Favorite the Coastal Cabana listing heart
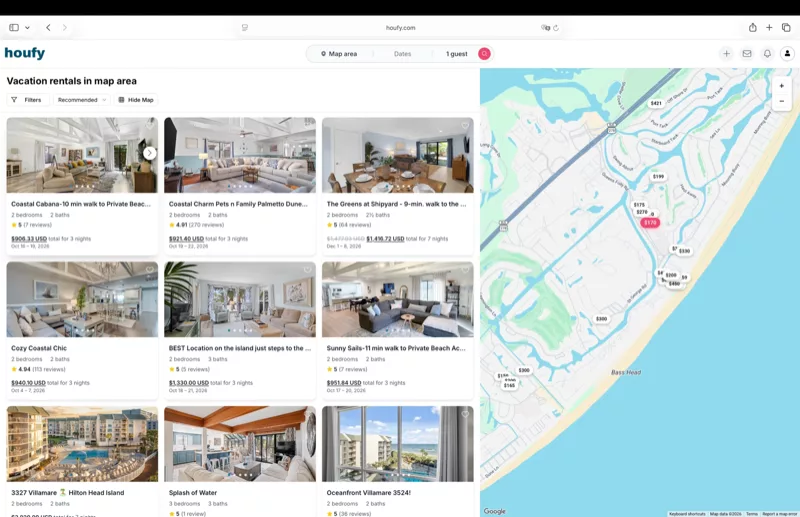 point(150,125)
